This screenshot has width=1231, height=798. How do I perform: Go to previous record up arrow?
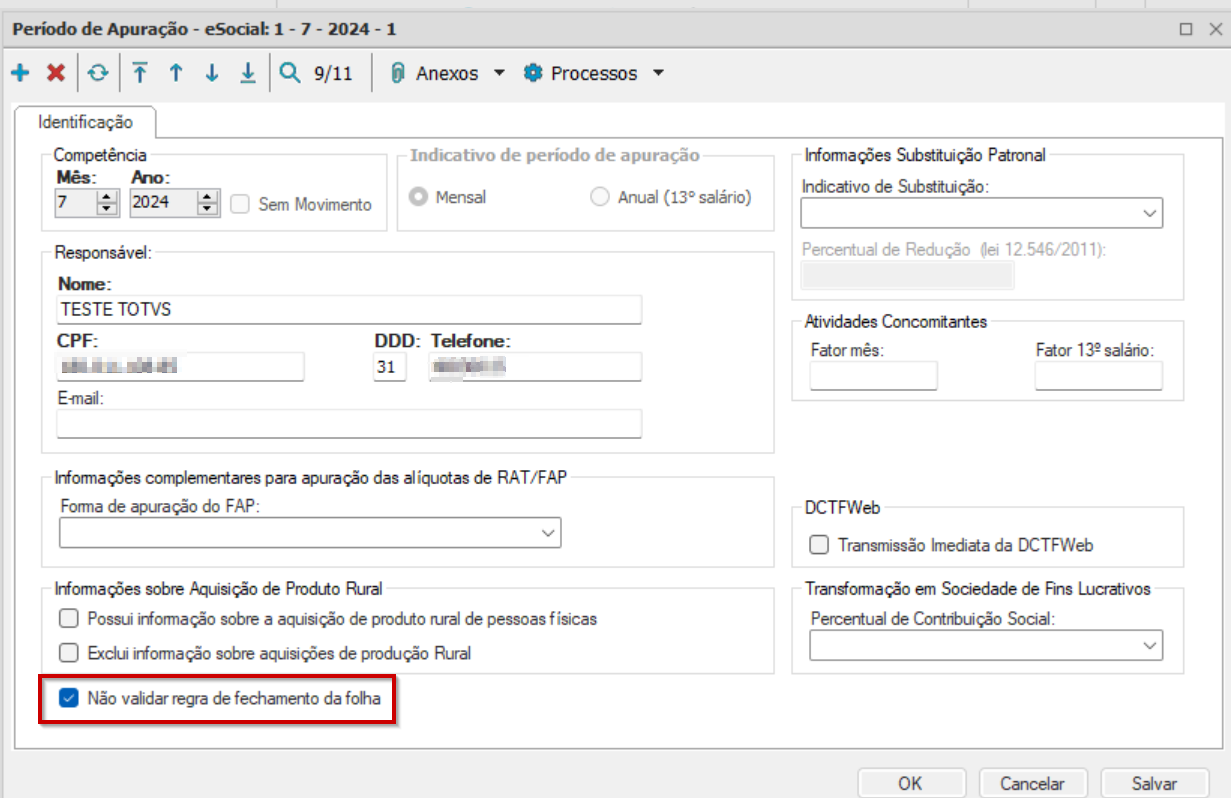pos(176,73)
